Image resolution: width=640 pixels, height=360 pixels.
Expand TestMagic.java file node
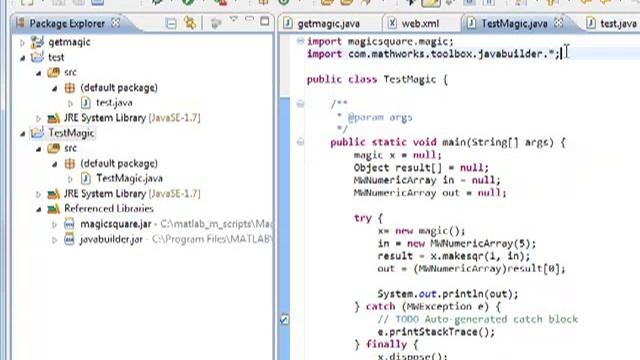[70, 179]
